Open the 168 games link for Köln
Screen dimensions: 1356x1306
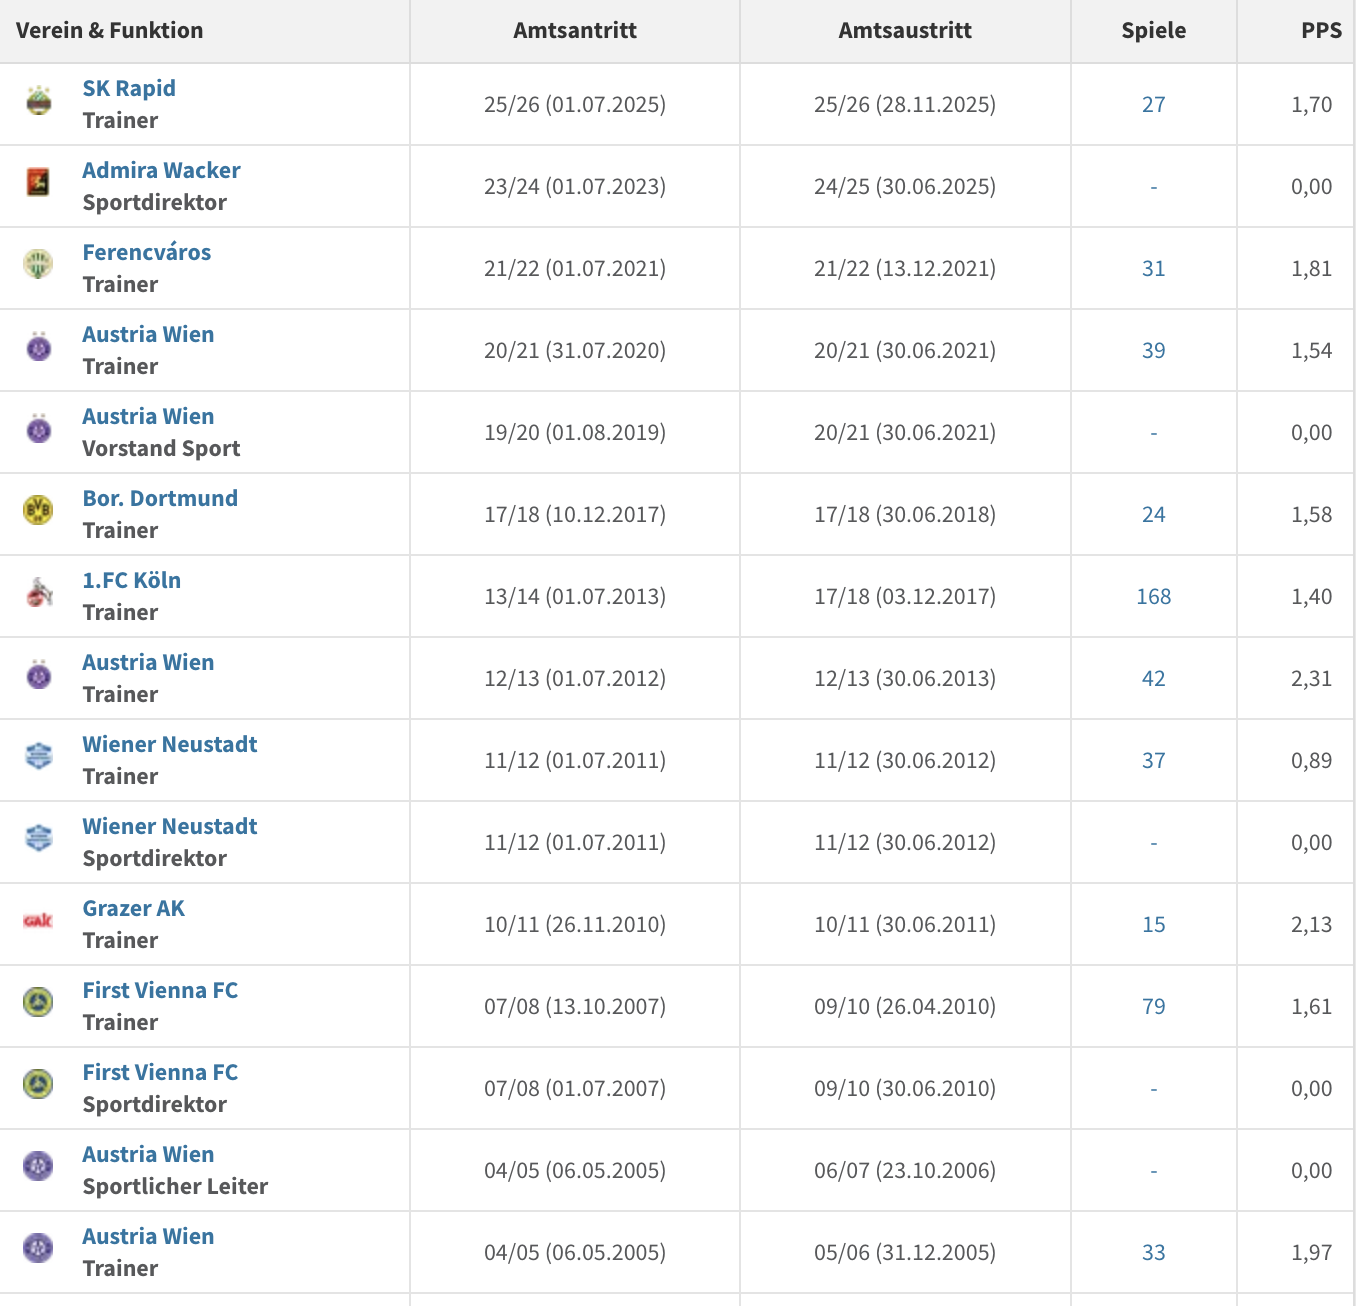[1154, 597]
